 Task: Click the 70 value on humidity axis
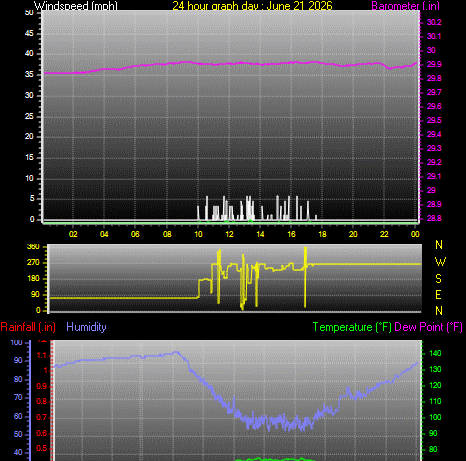pyautogui.click(x=18, y=397)
